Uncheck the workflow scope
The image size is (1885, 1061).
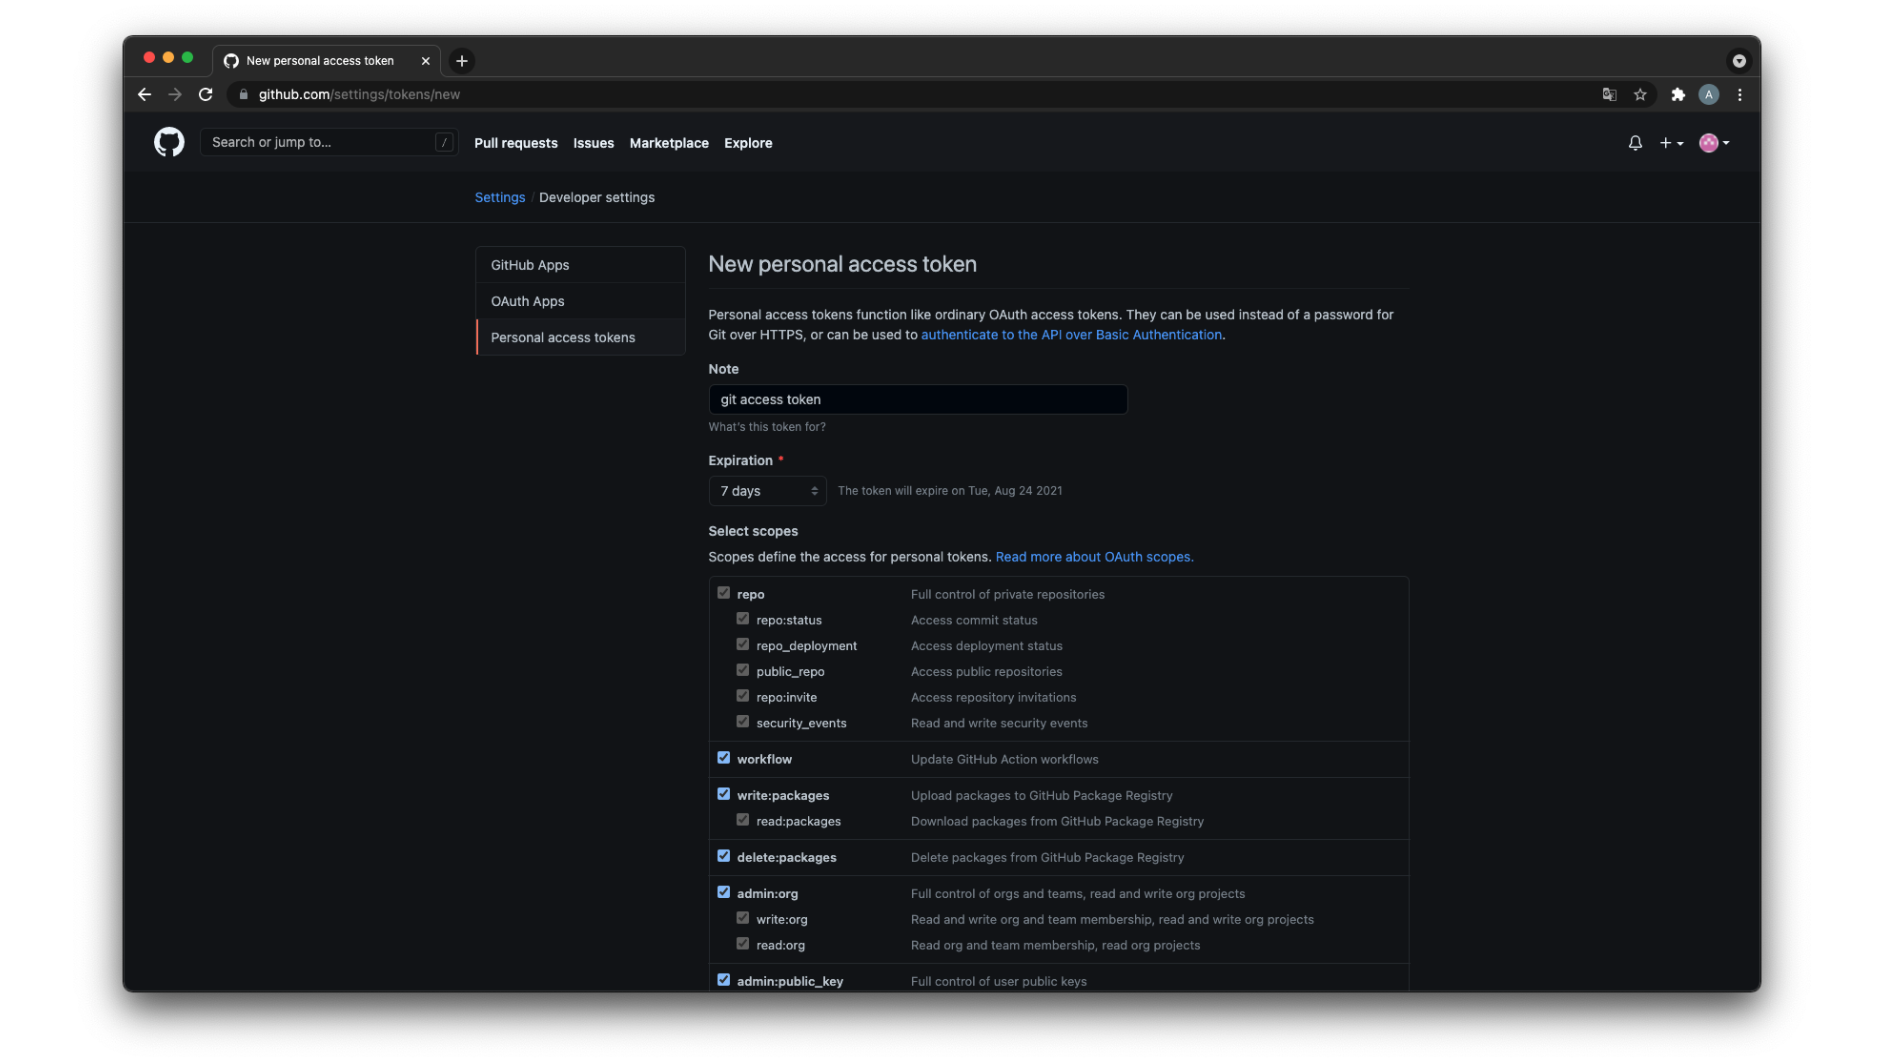[724, 758]
